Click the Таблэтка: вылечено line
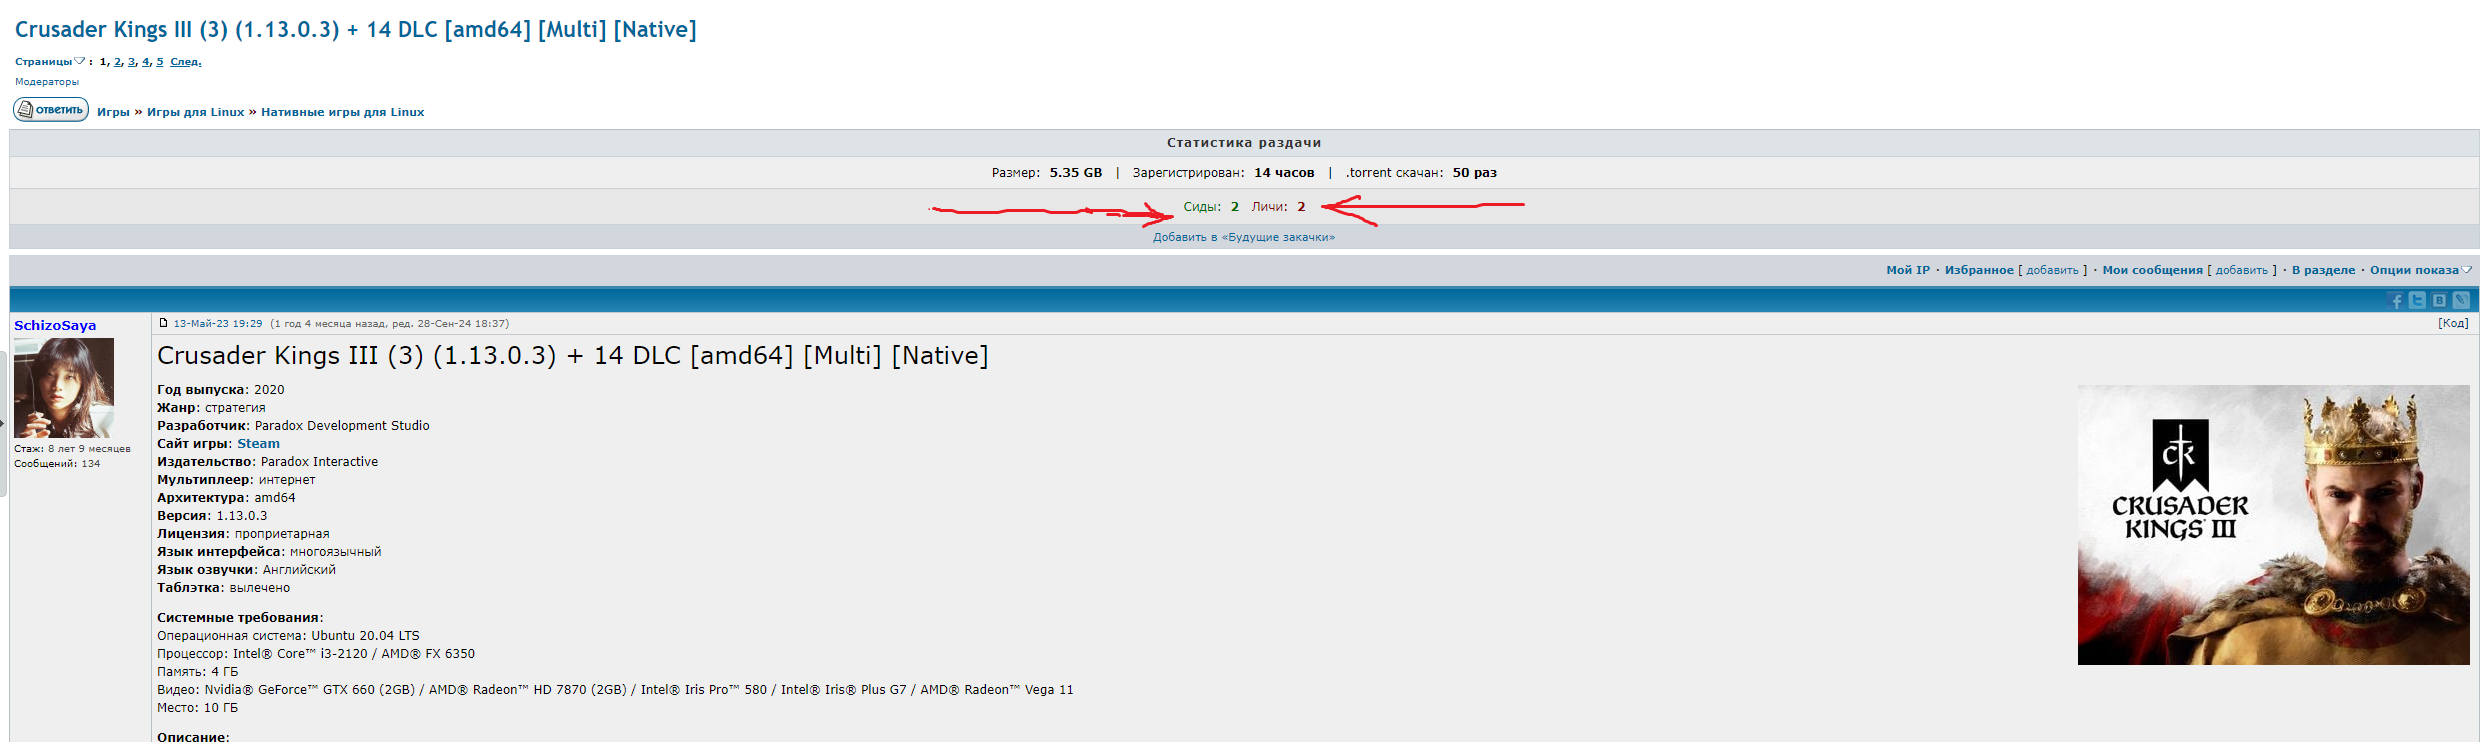Screen dimensions: 2485x742 tap(223, 588)
